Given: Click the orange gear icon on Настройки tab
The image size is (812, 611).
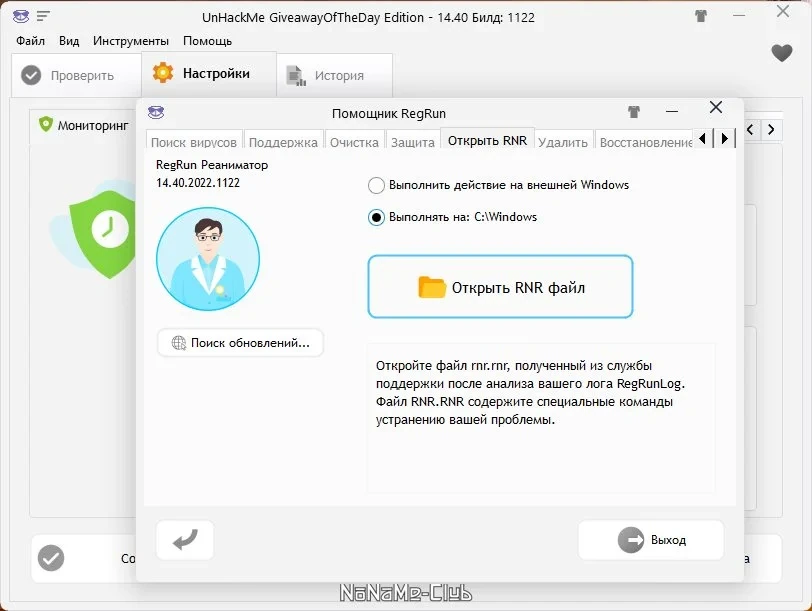Looking at the screenshot, I should (x=163, y=72).
